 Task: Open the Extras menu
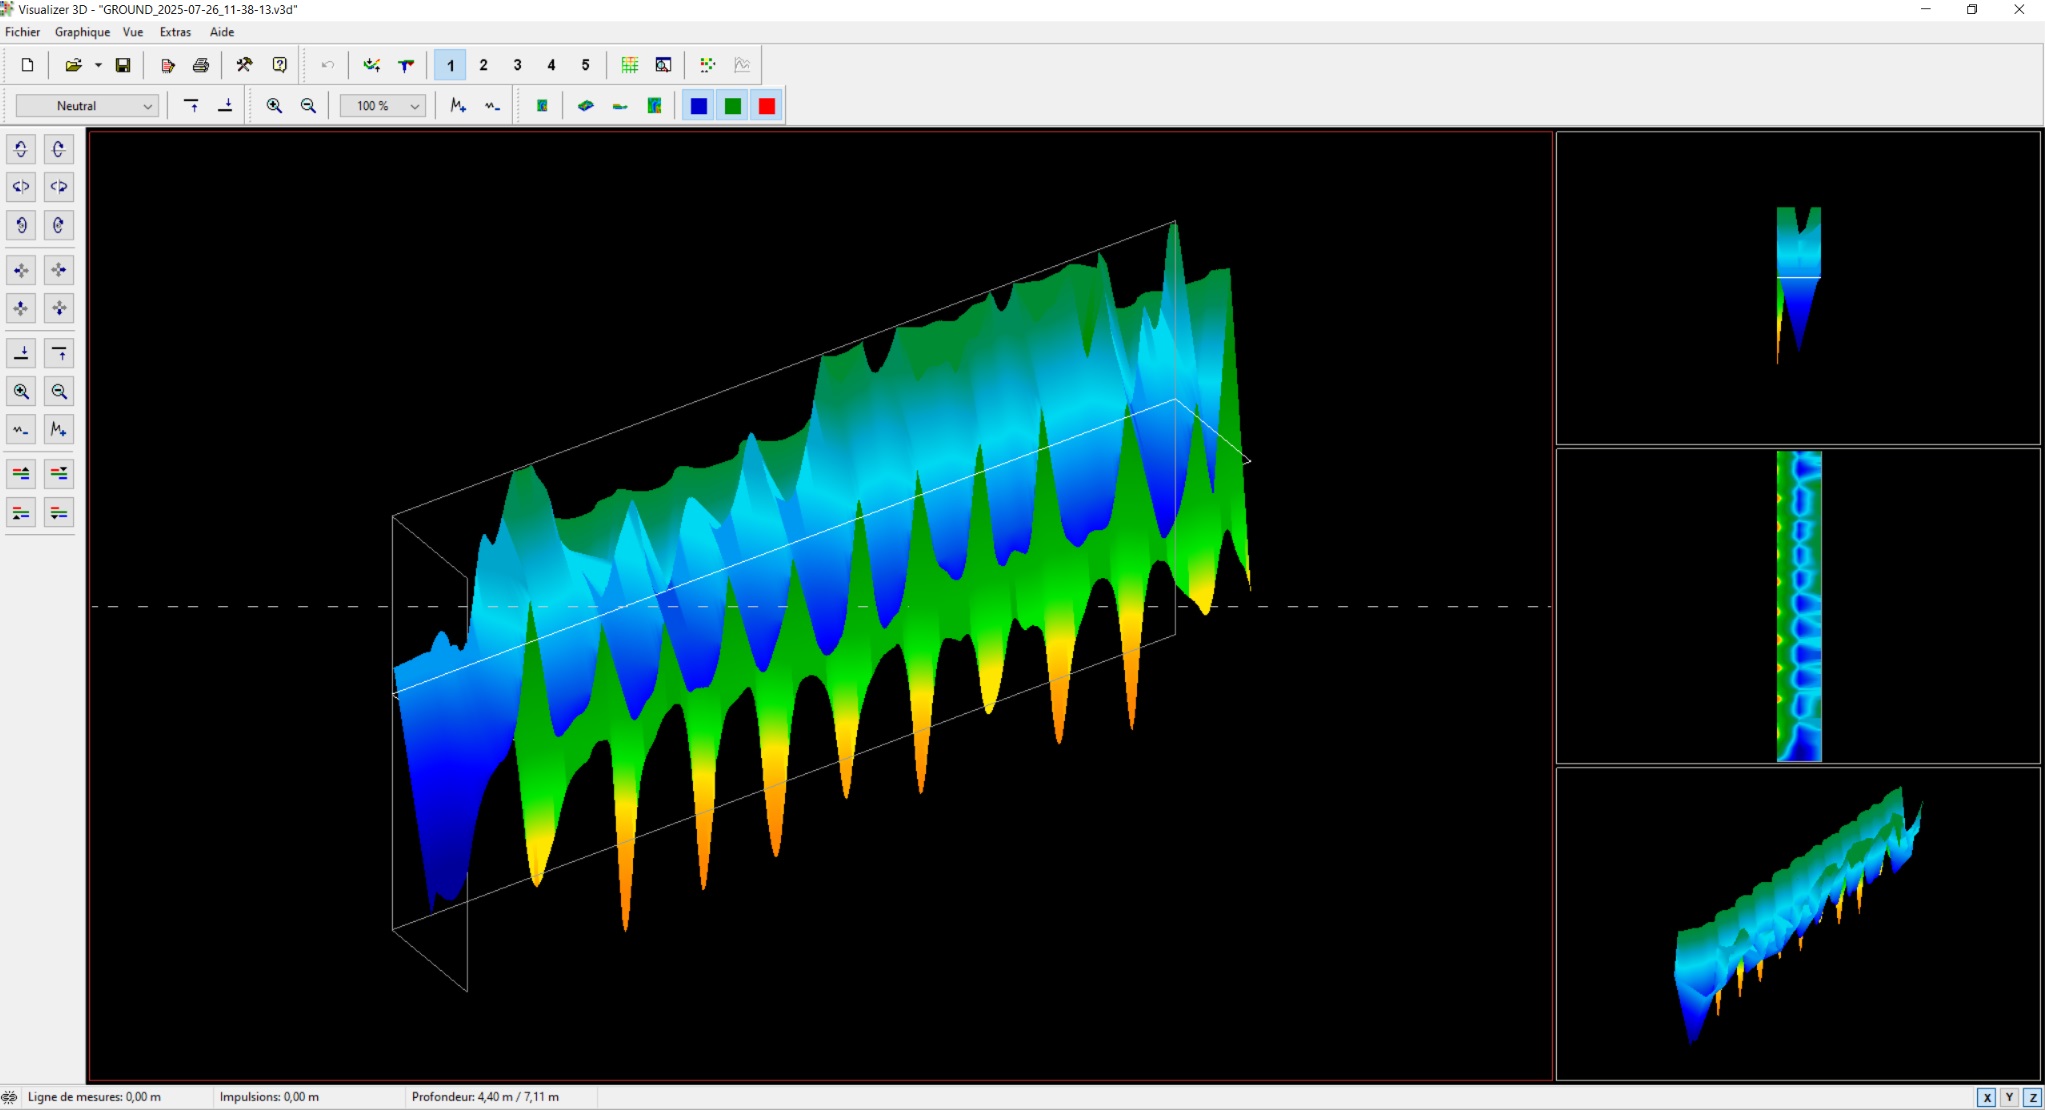(x=175, y=32)
